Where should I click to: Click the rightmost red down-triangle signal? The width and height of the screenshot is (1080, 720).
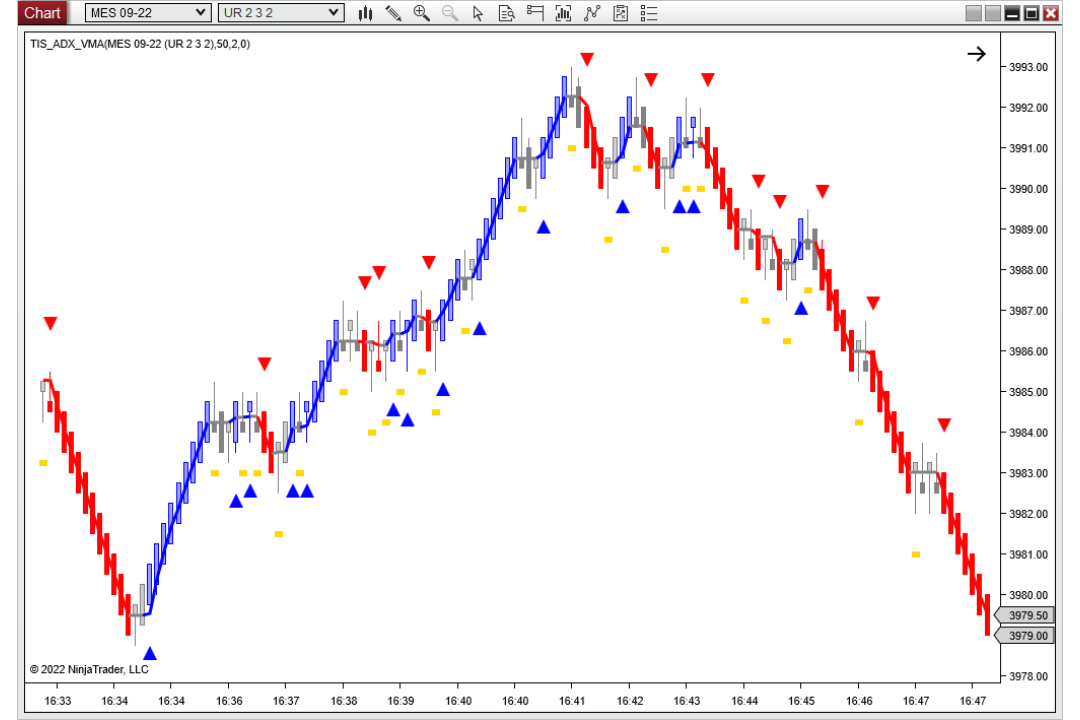click(944, 424)
